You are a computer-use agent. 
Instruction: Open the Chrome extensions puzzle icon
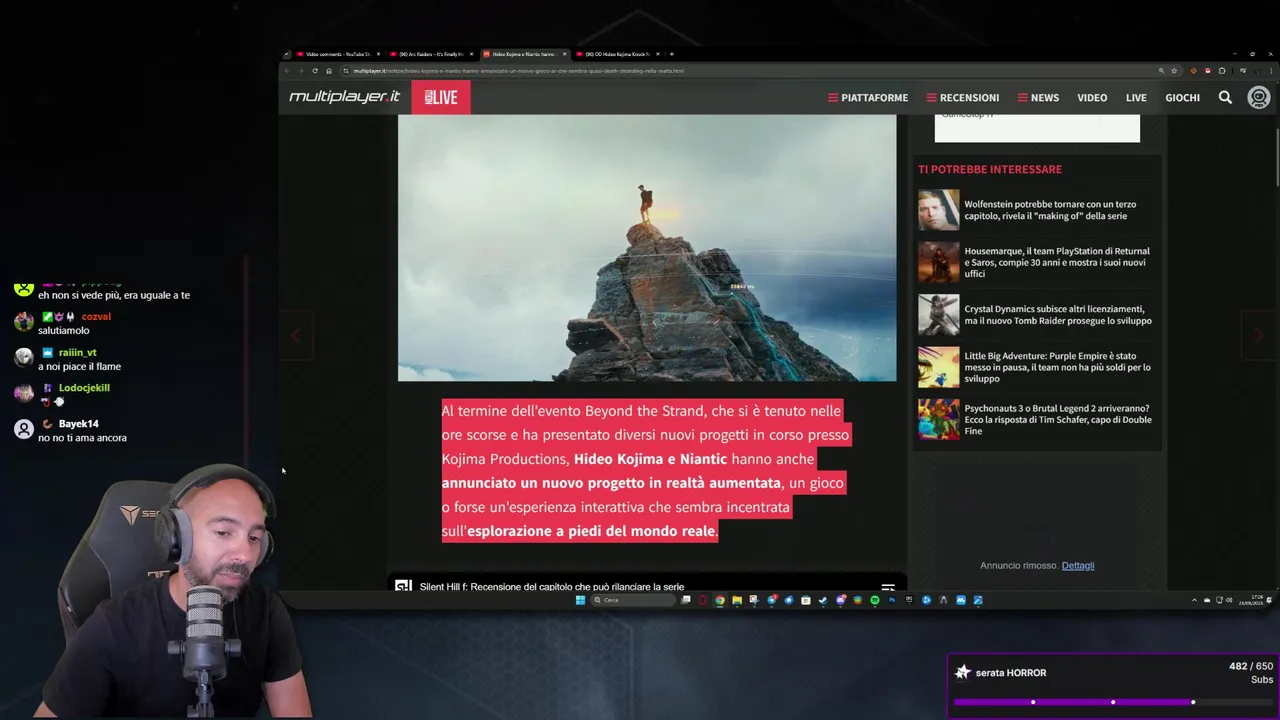point(1222,71)
